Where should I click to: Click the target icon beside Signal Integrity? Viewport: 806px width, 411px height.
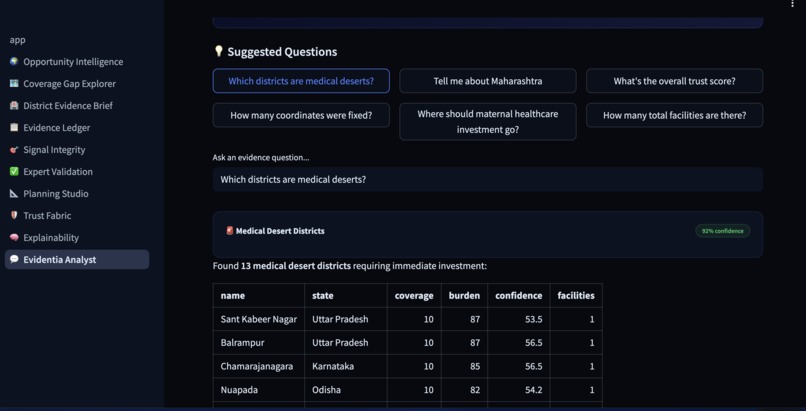14,150
